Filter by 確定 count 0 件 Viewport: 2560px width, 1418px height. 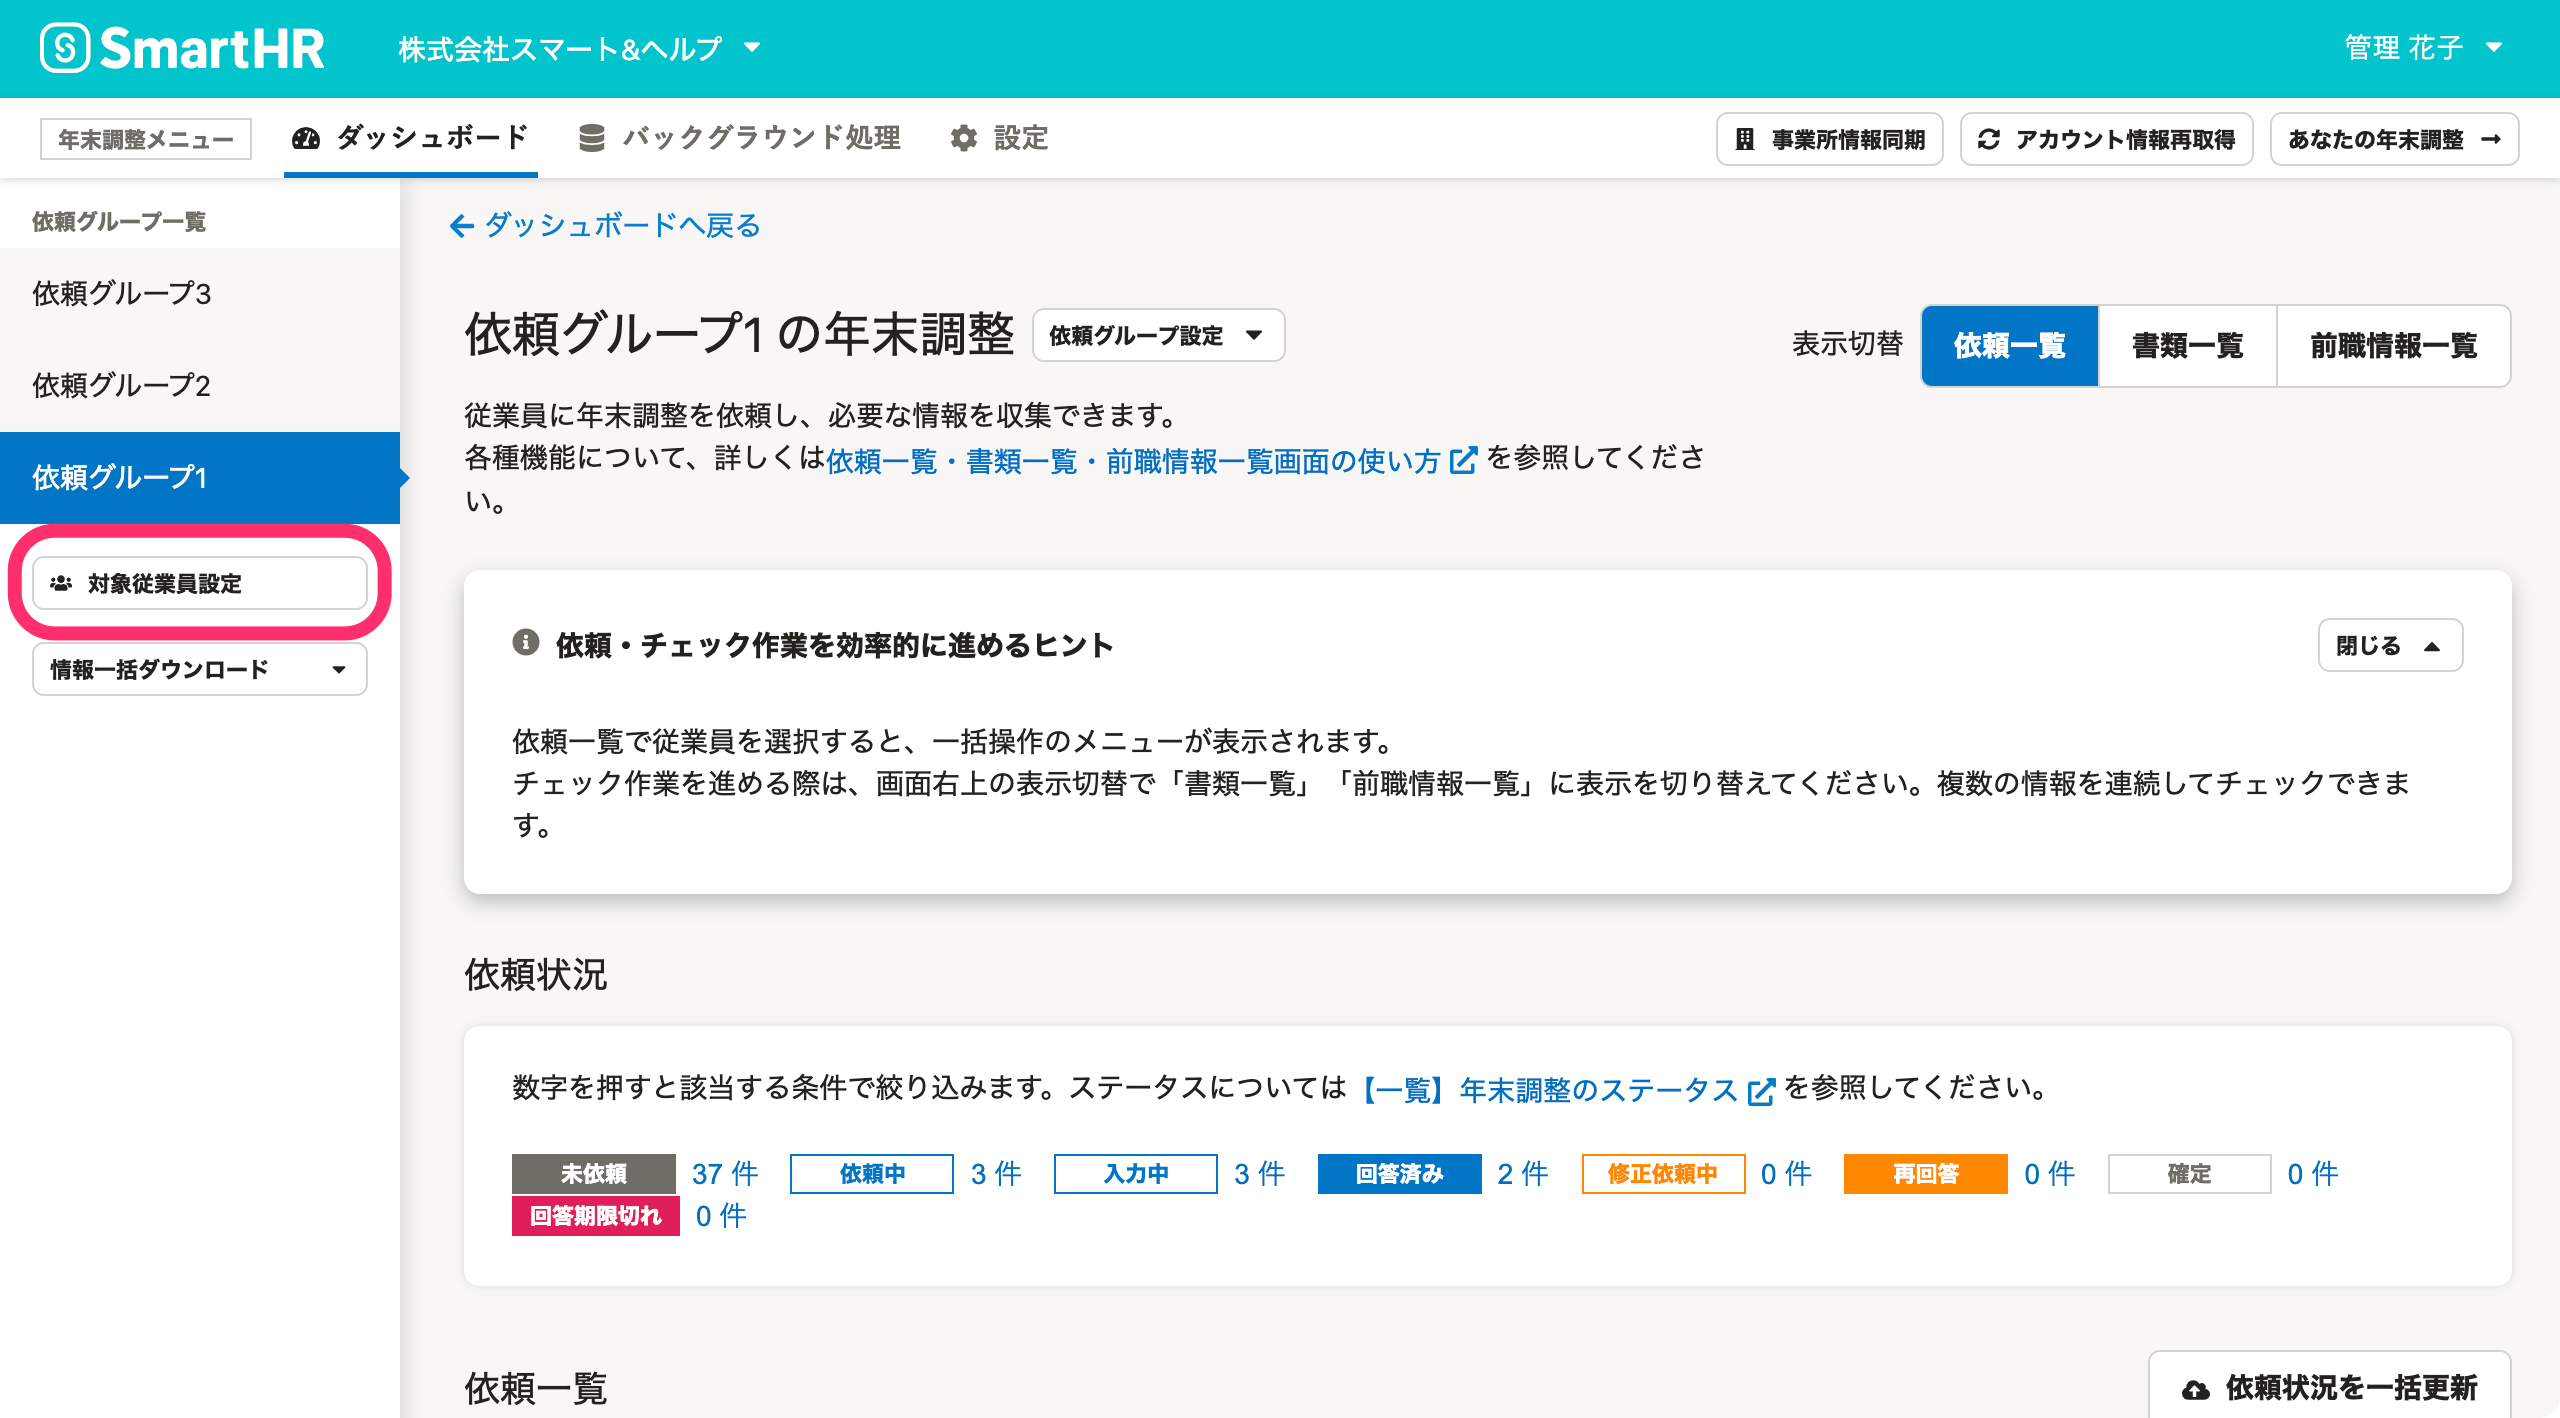pos(2313,1174)
